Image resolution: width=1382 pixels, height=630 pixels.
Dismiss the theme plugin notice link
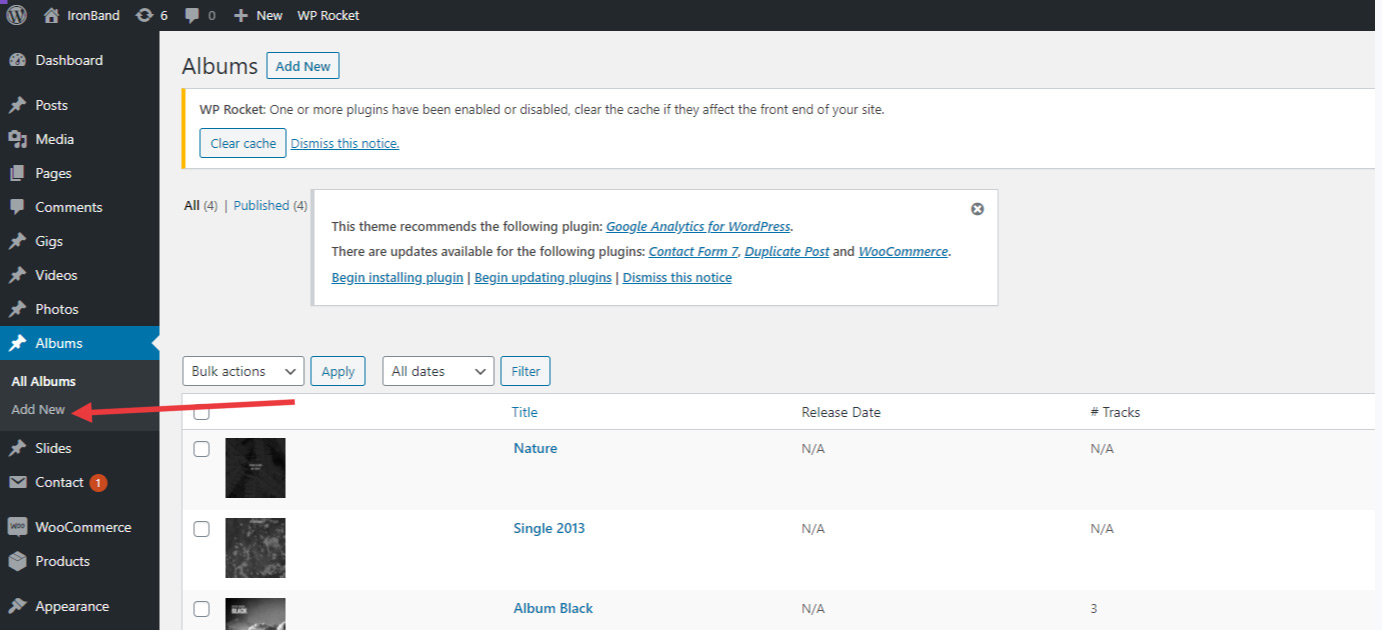tap(677, 278)
